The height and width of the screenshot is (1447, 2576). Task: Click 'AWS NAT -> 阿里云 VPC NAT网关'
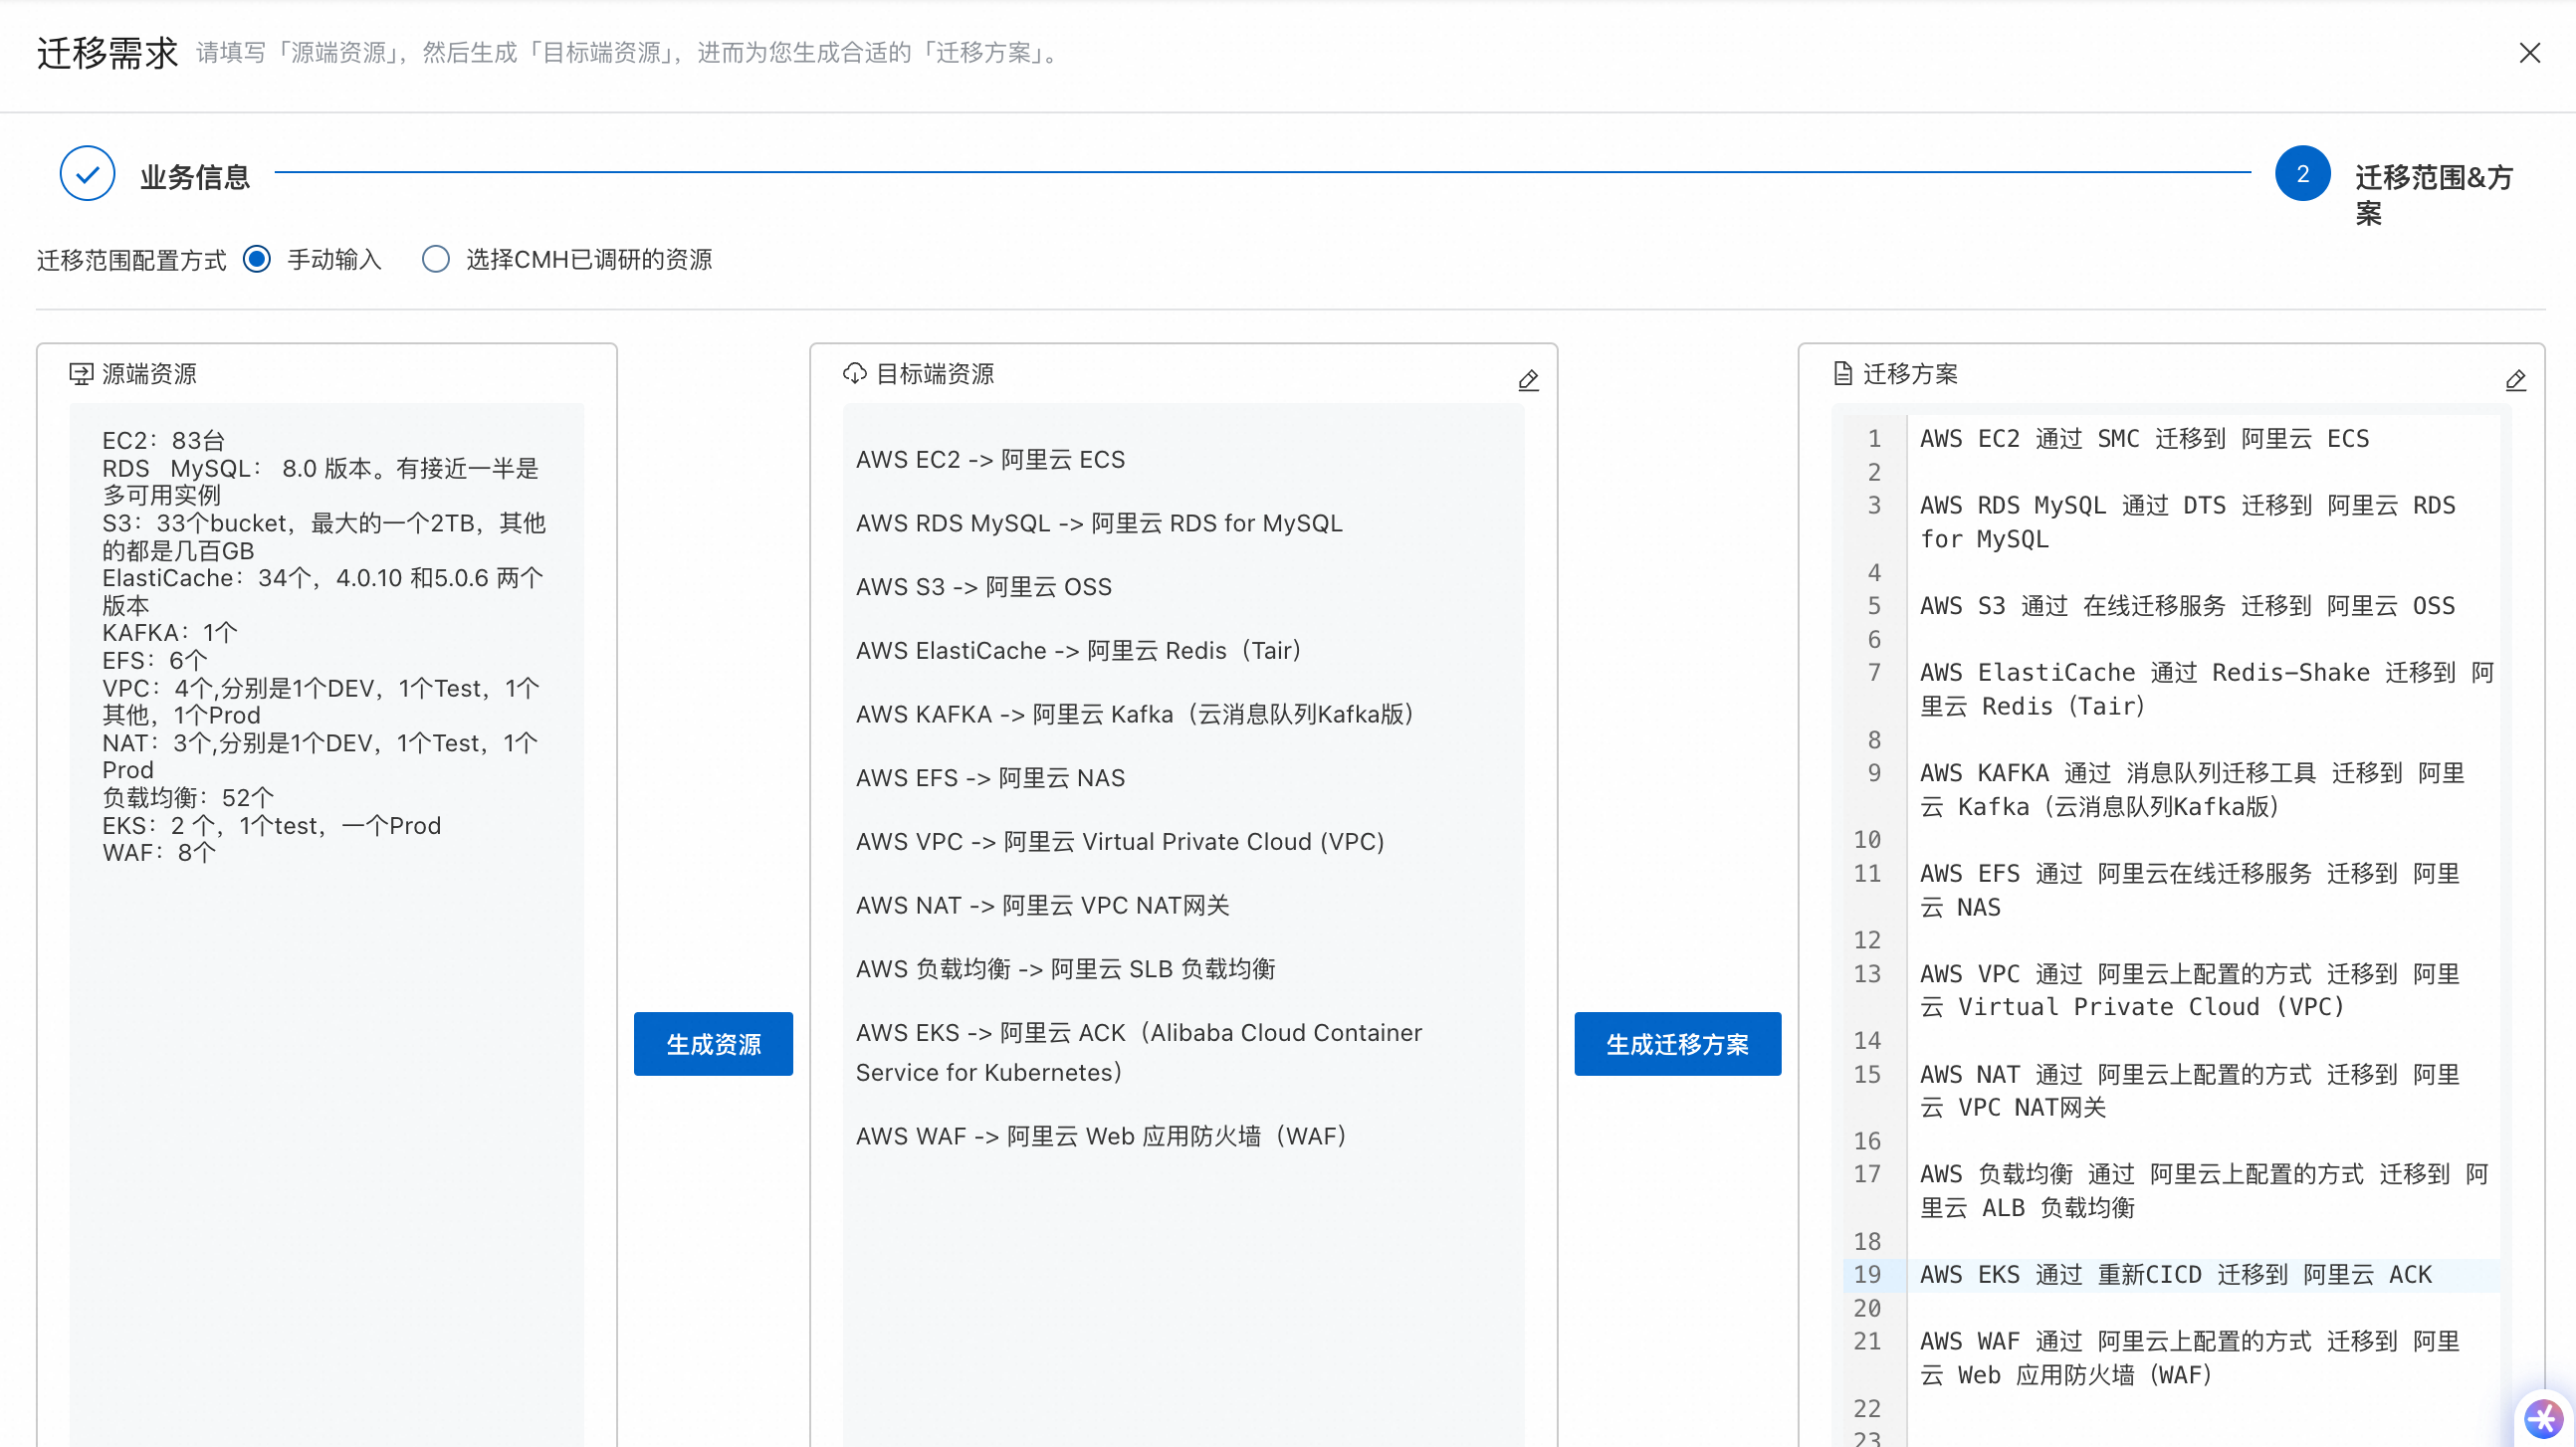tap(1042, 905)
